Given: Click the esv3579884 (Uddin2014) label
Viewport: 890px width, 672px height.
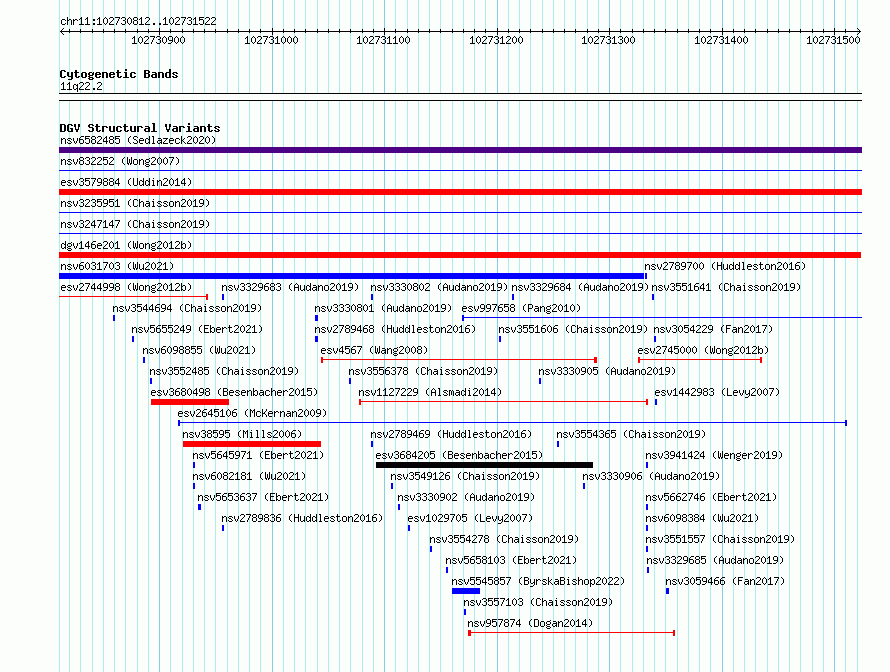Looking at the screenshot, I should [x=126, y=182].
